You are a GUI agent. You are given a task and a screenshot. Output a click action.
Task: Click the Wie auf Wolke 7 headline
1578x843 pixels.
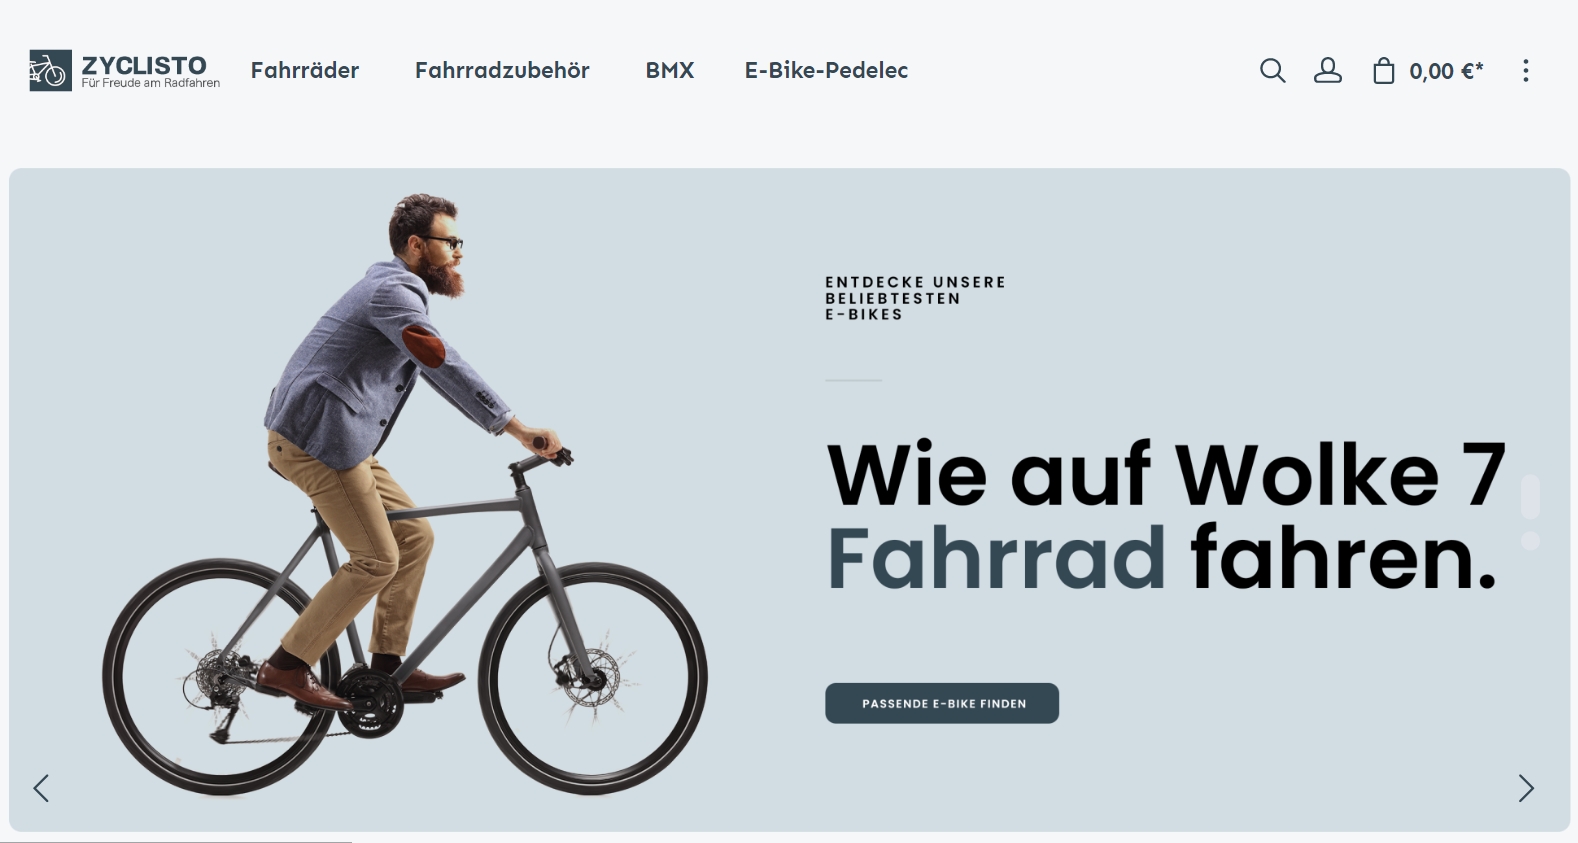[x=1165, y=473]
